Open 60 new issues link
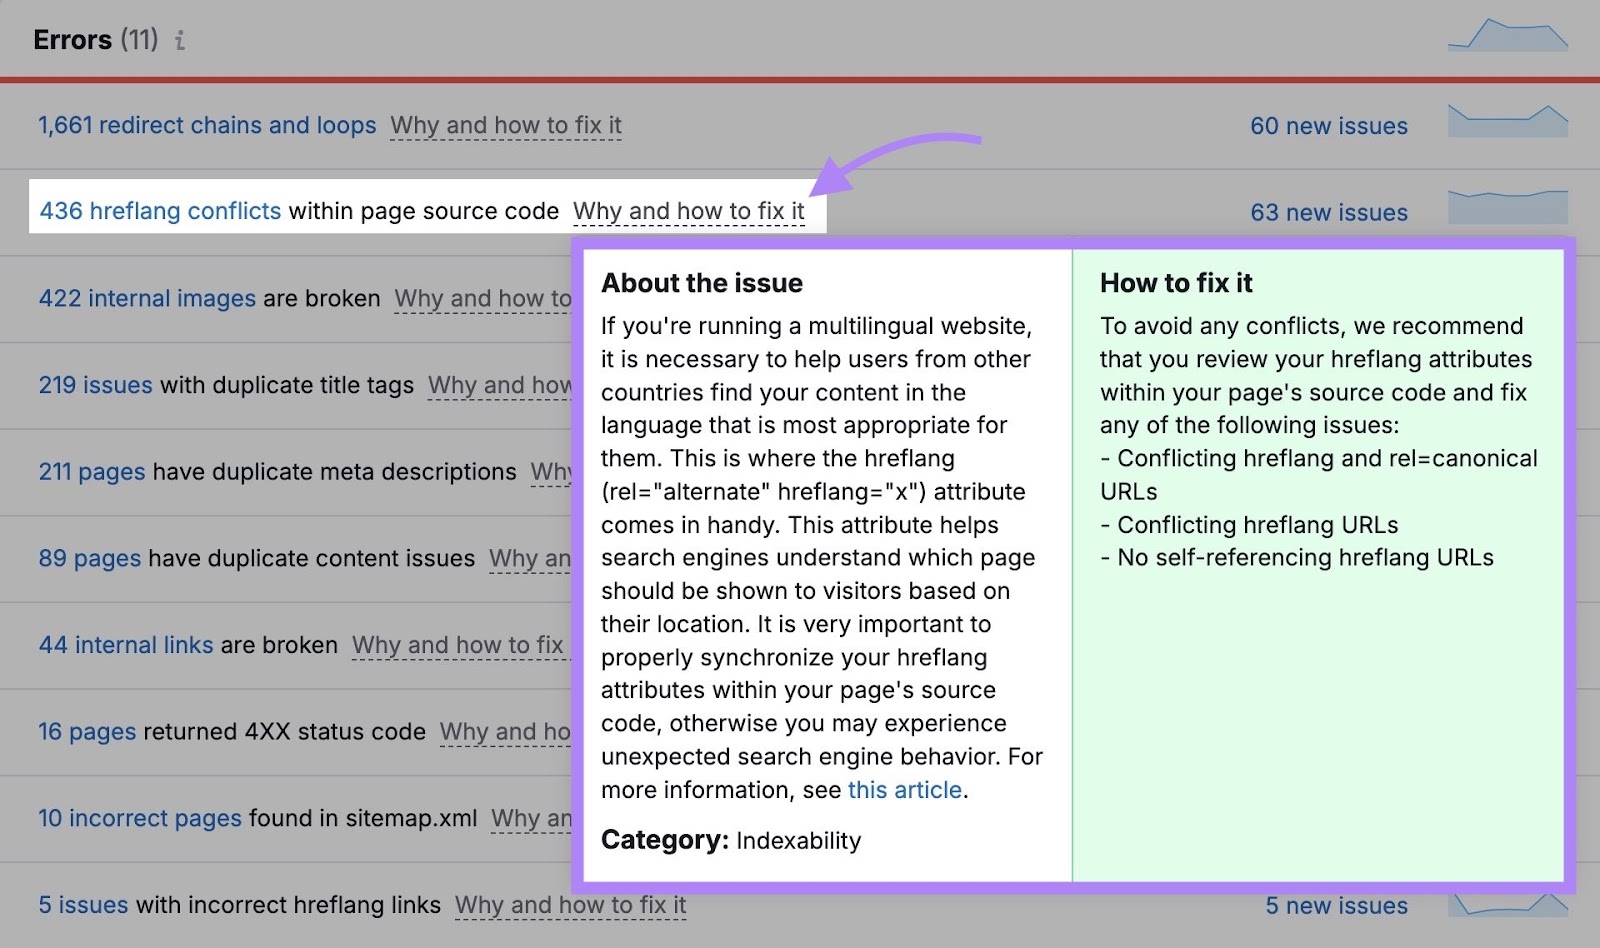1600x948 pixels. click(x=1329, y=126)
